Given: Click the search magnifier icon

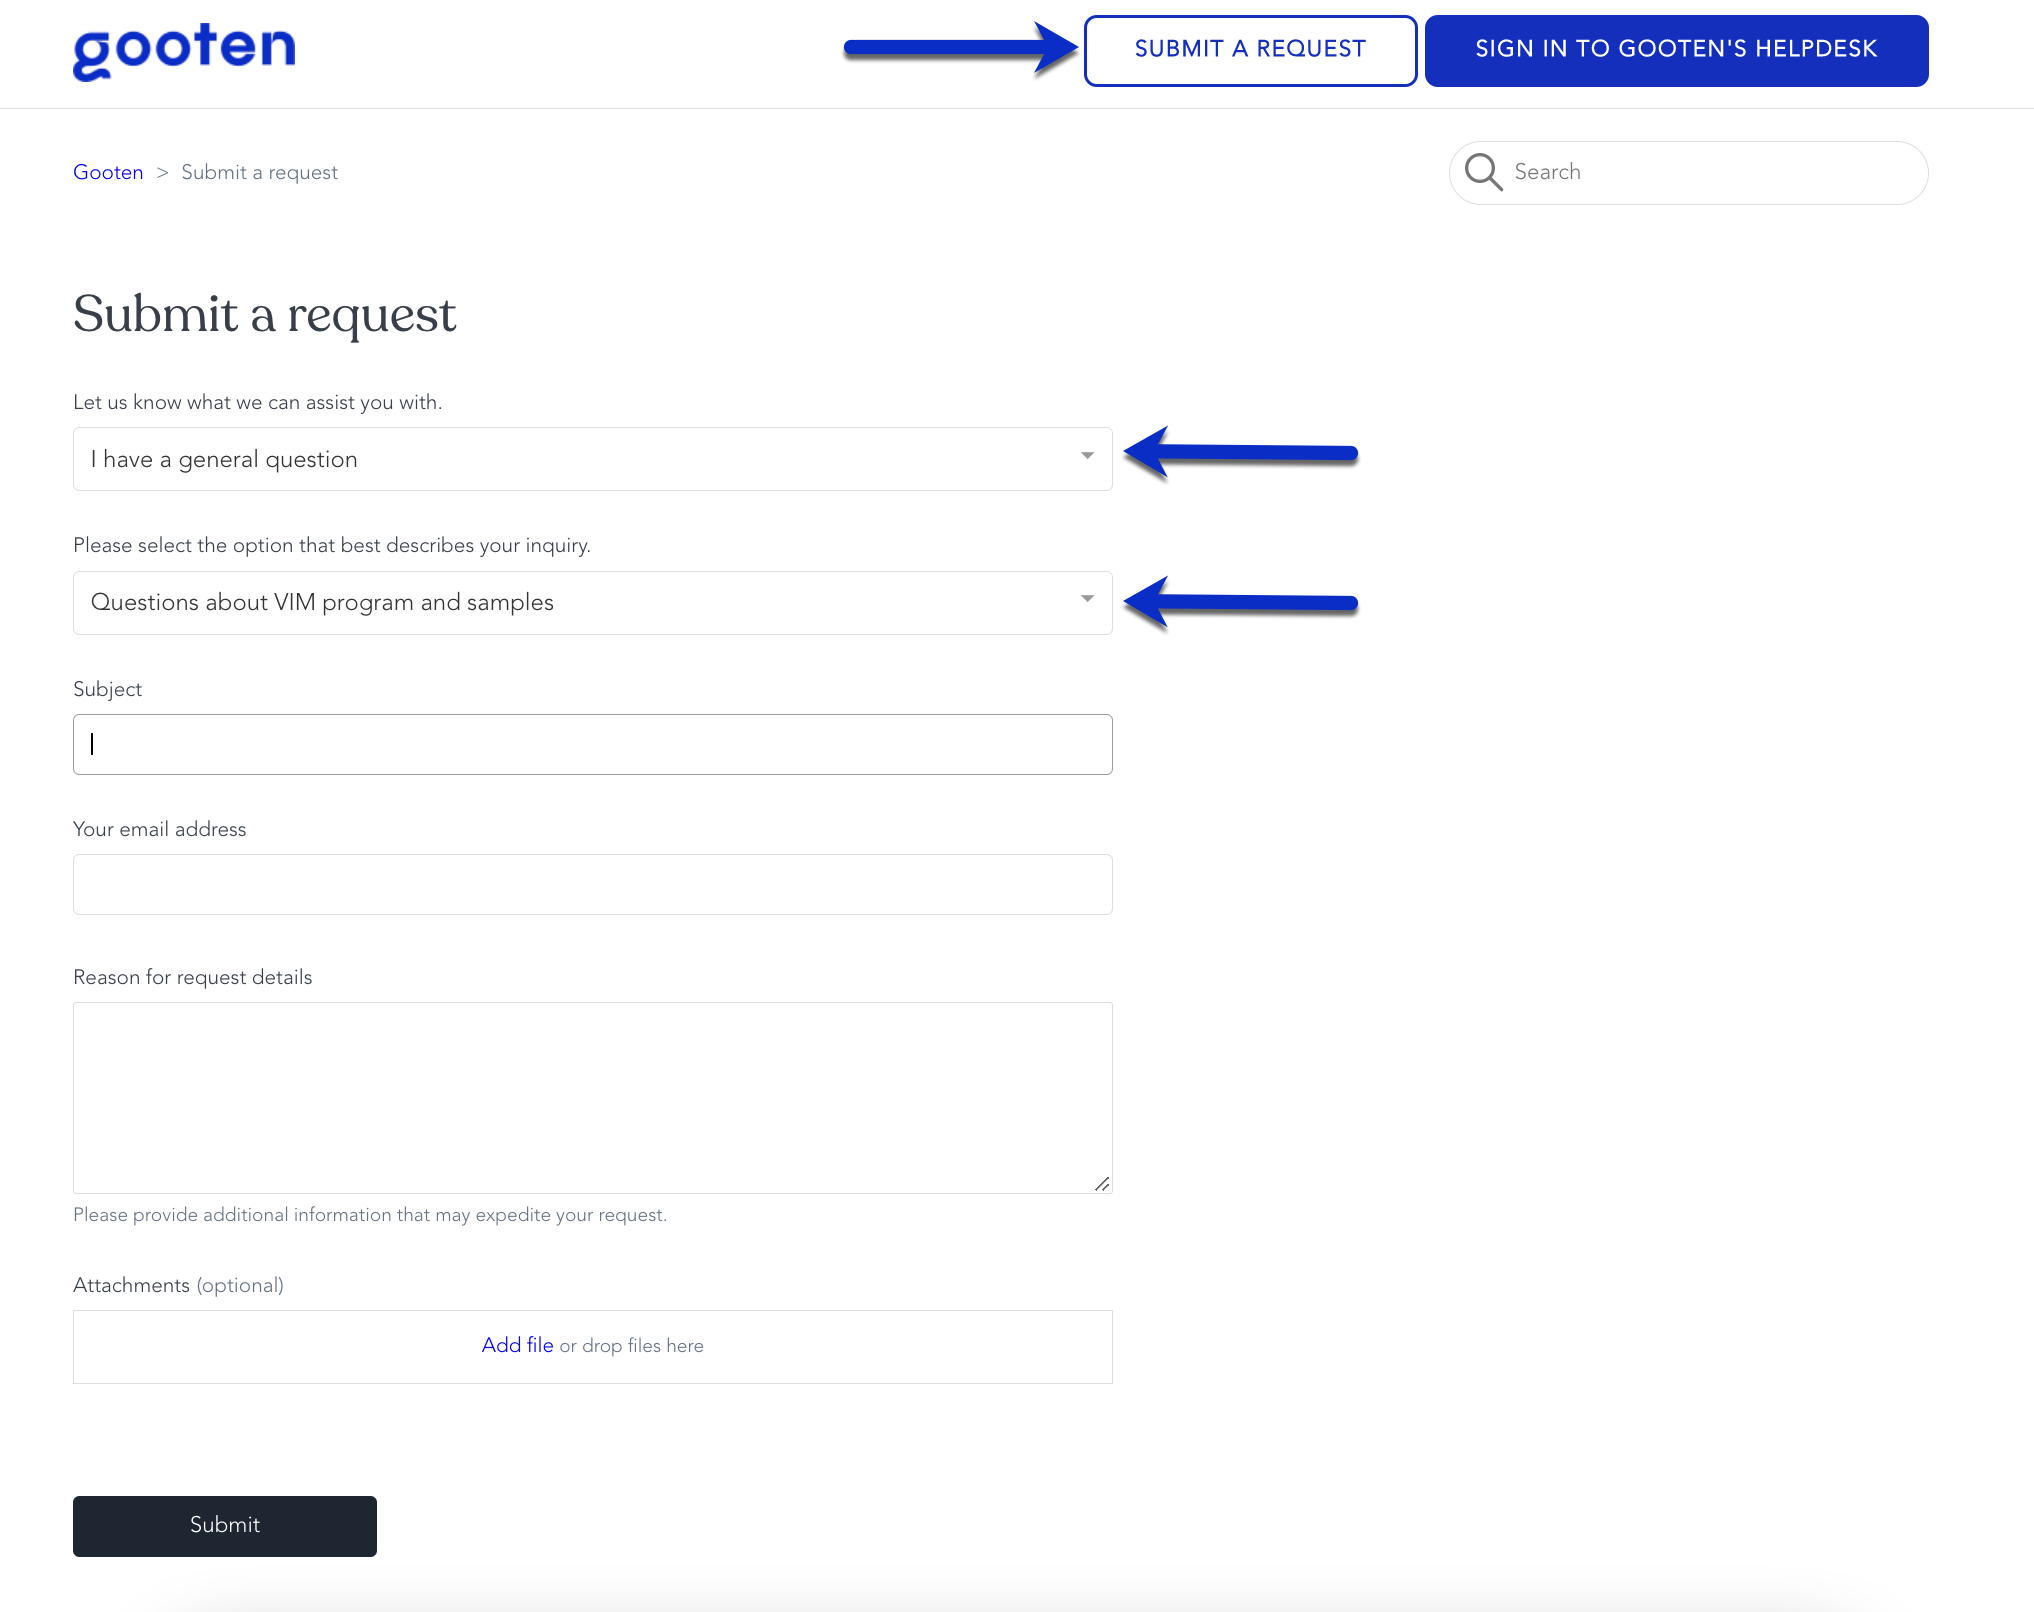Looking at the screenshot, I should (1483, 172).
